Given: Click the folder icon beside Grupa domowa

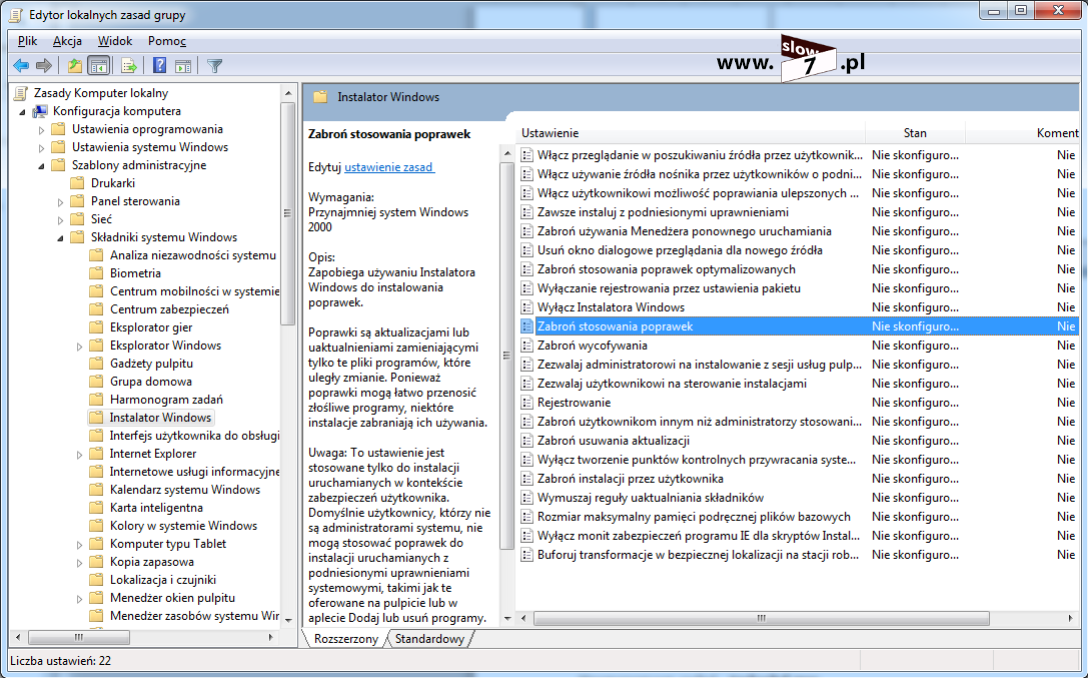Looking at the screenshot, I should [96, 382].
